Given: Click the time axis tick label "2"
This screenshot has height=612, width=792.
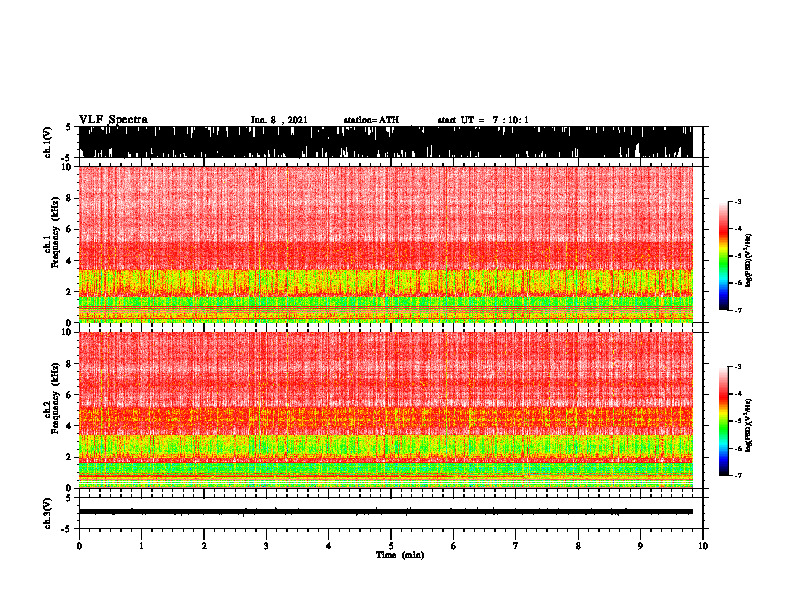Looking at the screenshot, I should coord(204,546).
